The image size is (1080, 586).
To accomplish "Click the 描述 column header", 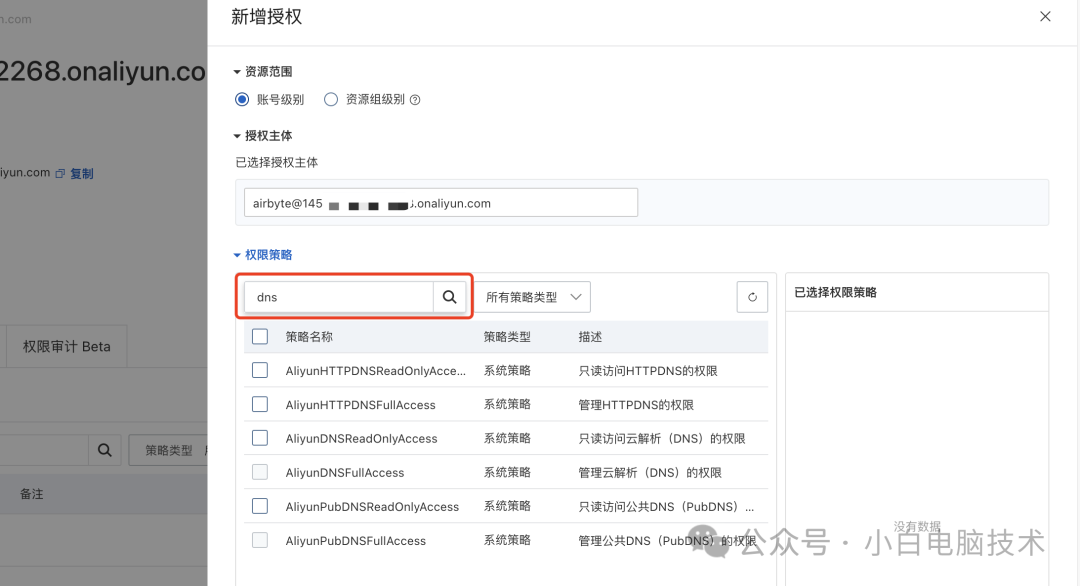I will (x=590, y=337).
